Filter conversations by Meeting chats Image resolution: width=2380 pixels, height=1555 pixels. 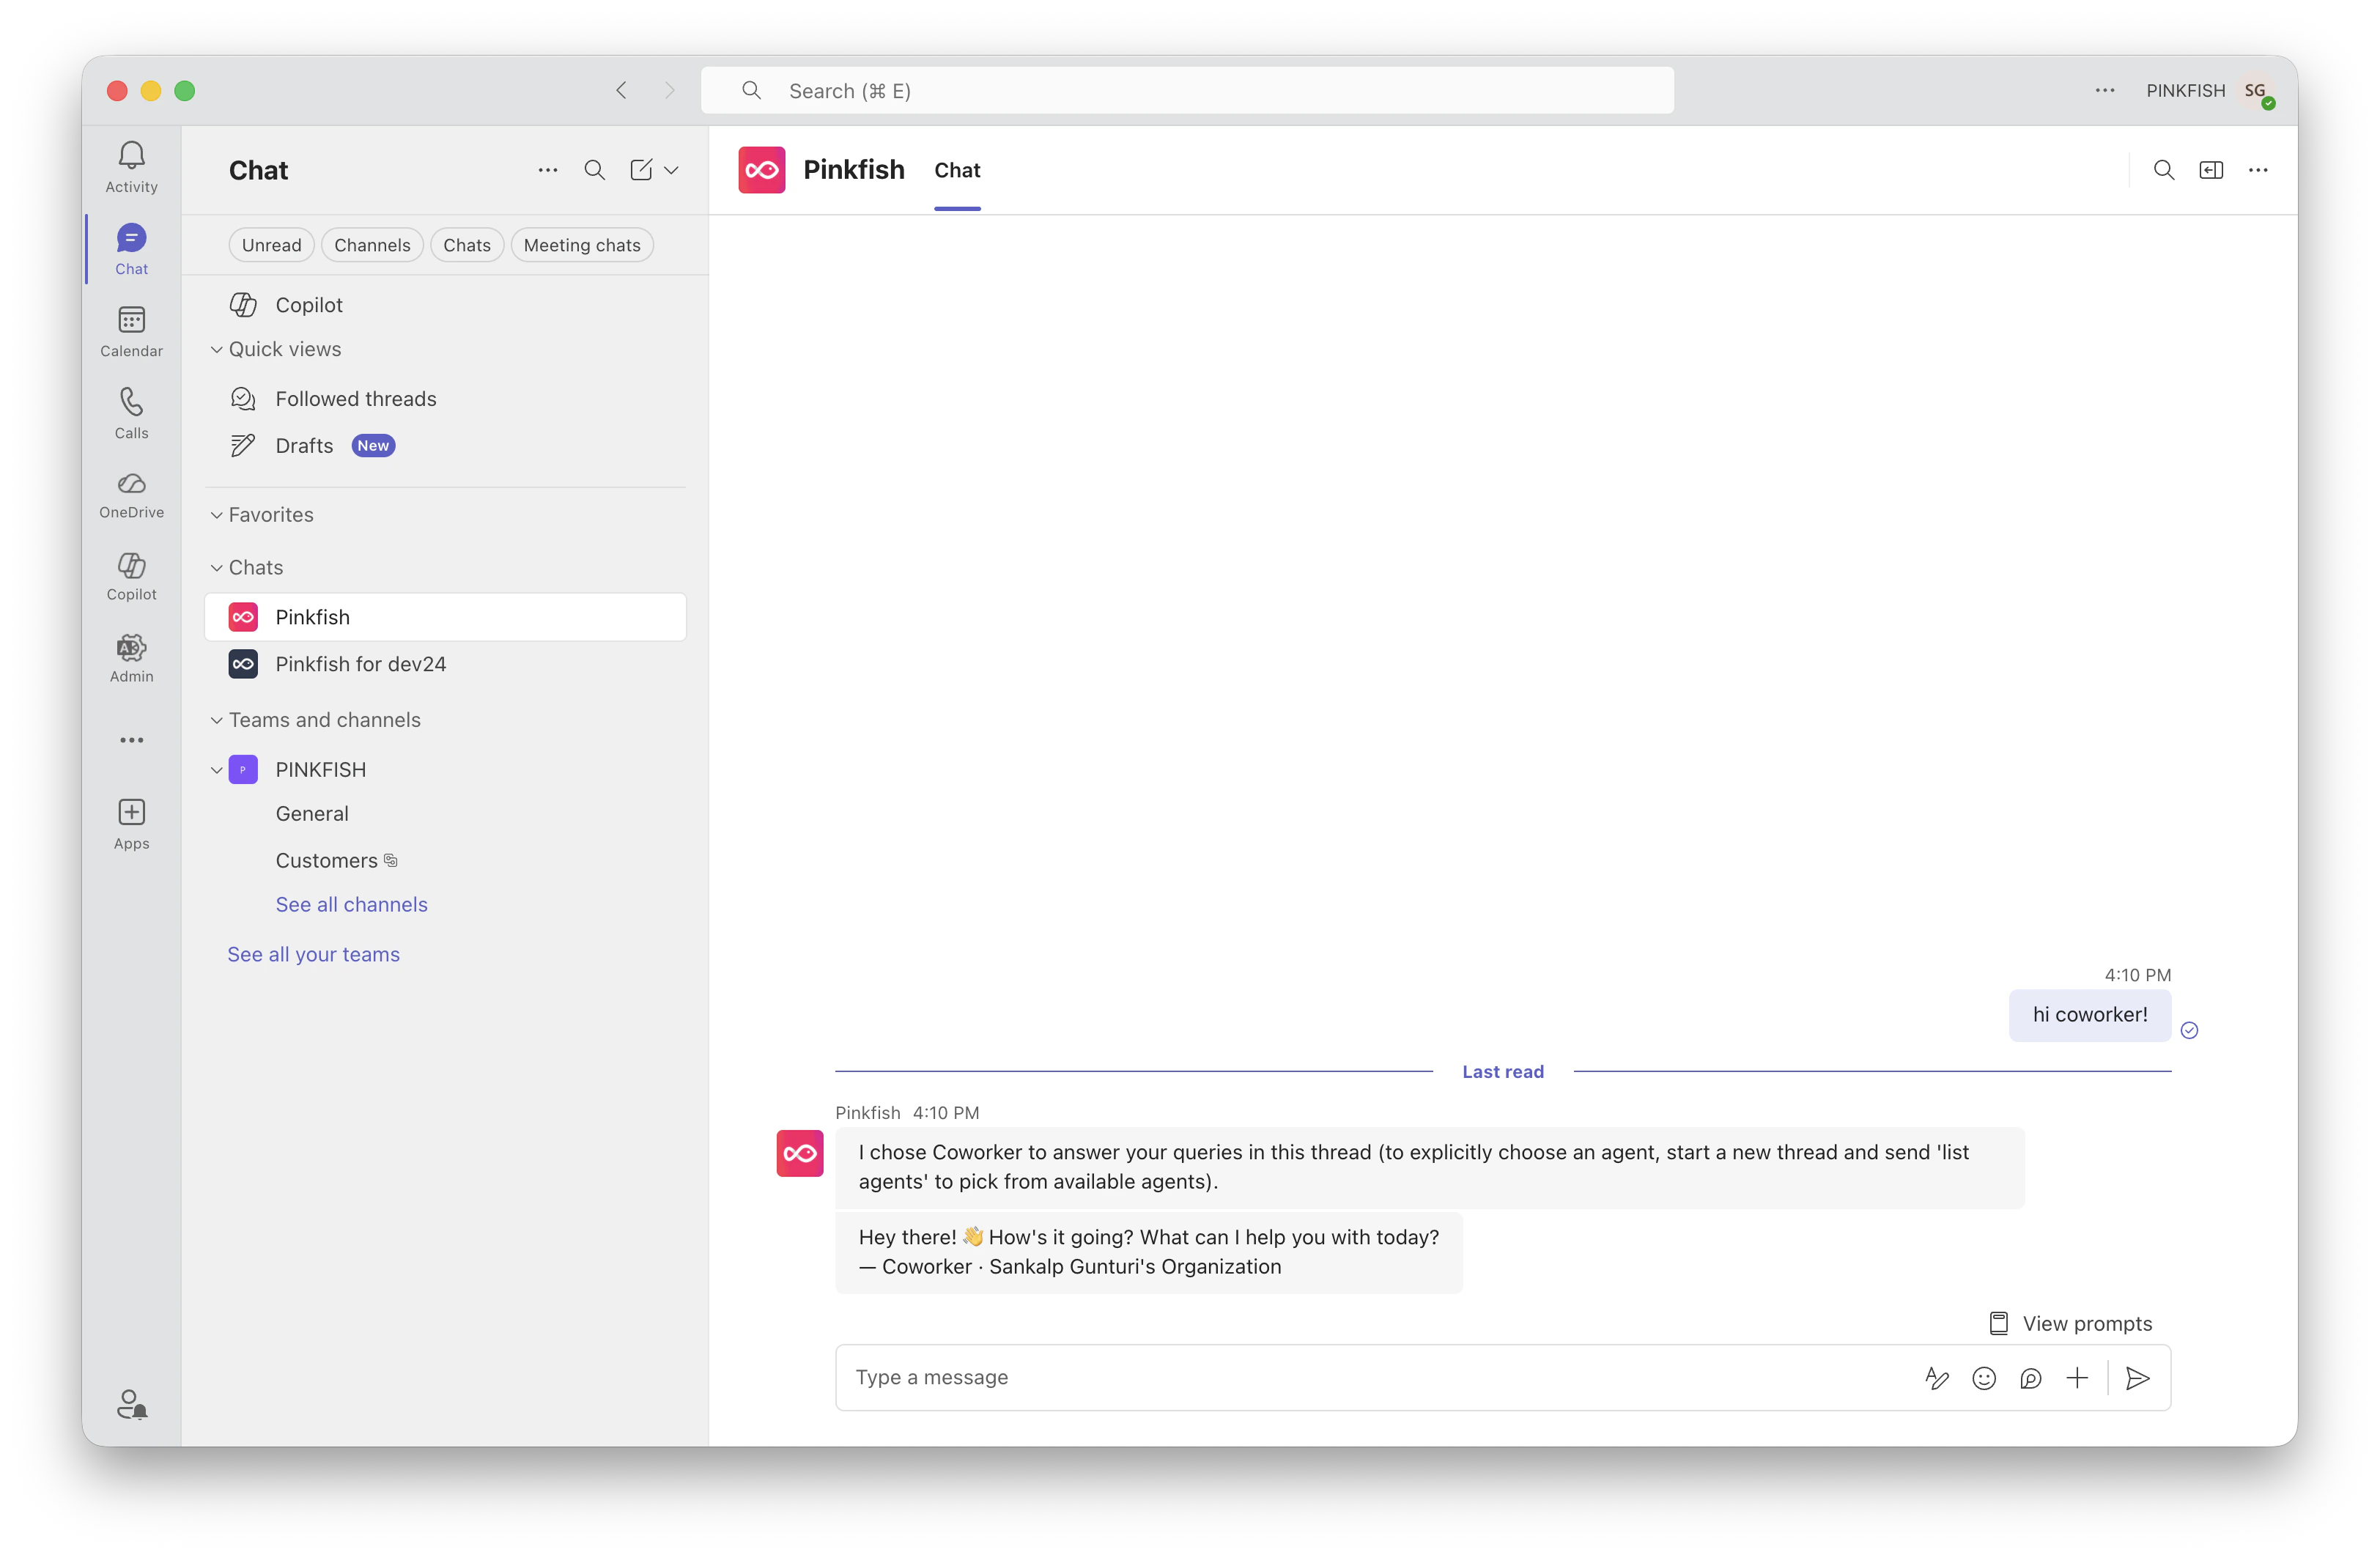[x=582, y=244]
